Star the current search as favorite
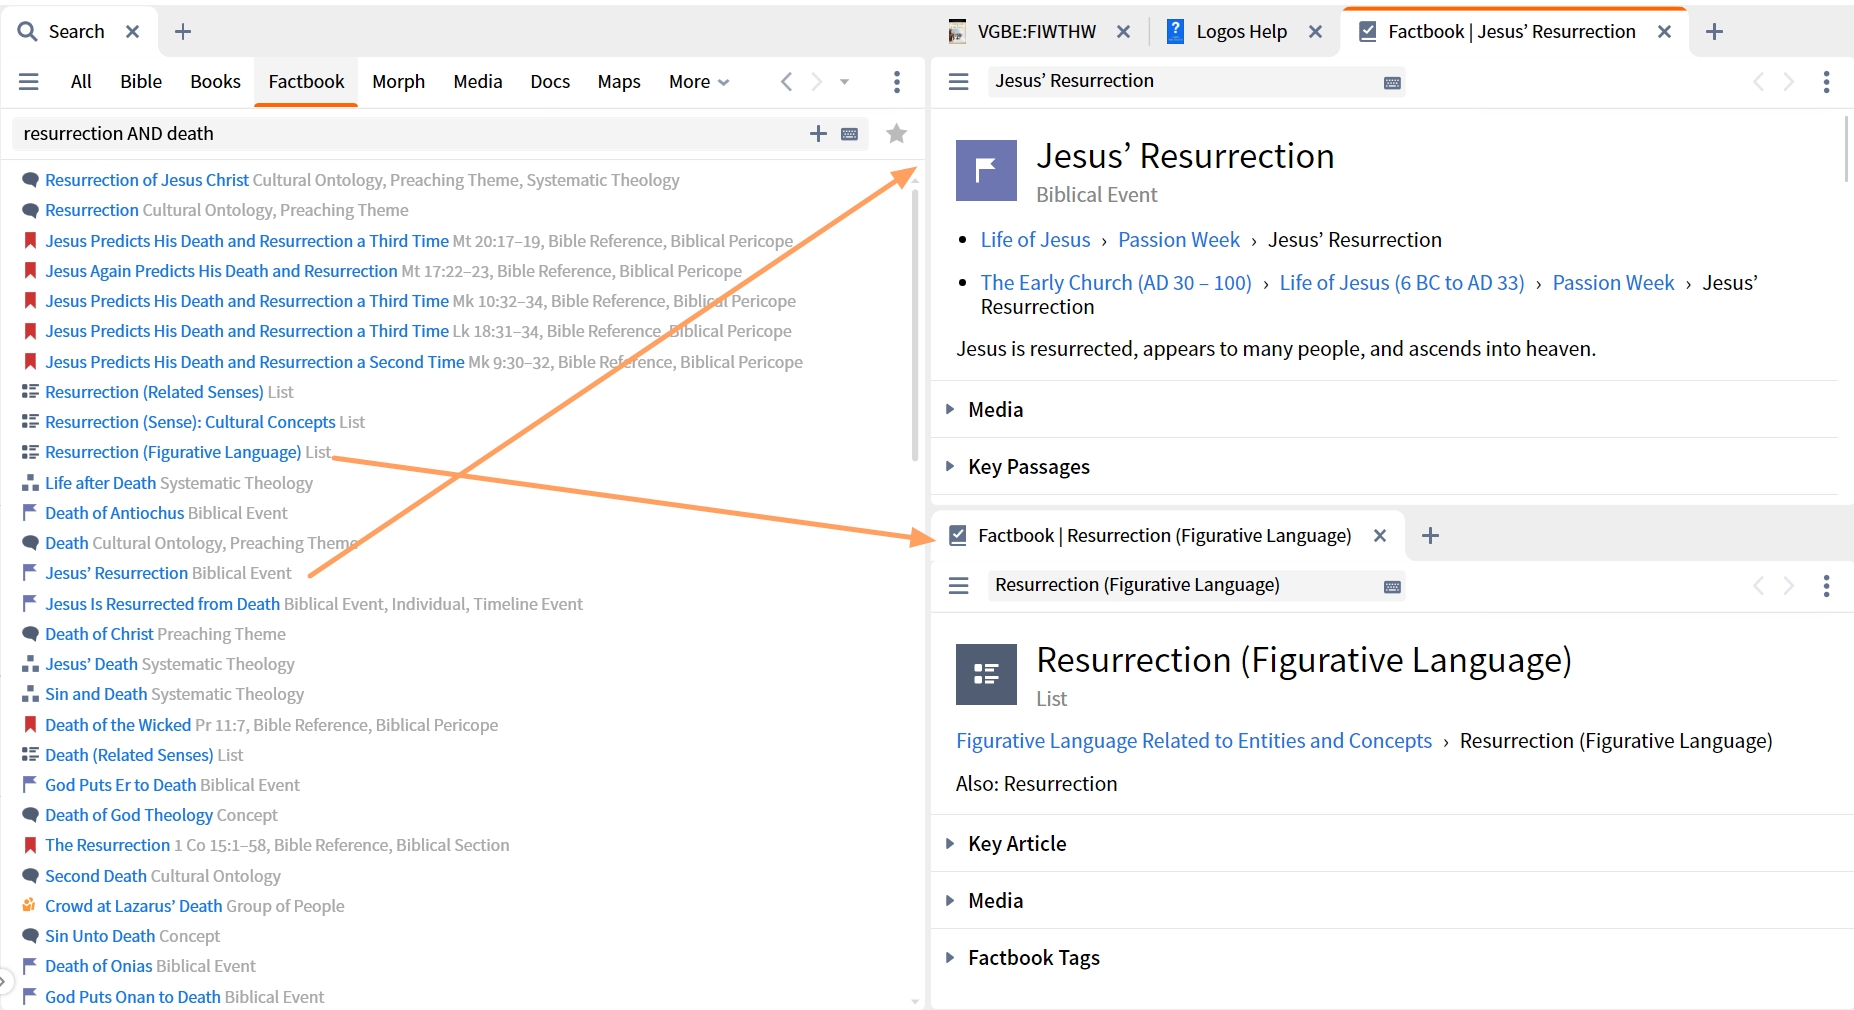The height and width of the screenshot is (1010, 1854). coord(897,134)
